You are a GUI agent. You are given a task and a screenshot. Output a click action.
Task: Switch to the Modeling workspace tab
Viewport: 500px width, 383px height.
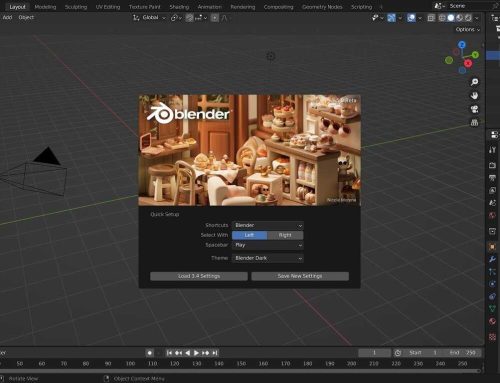(45, 7)
